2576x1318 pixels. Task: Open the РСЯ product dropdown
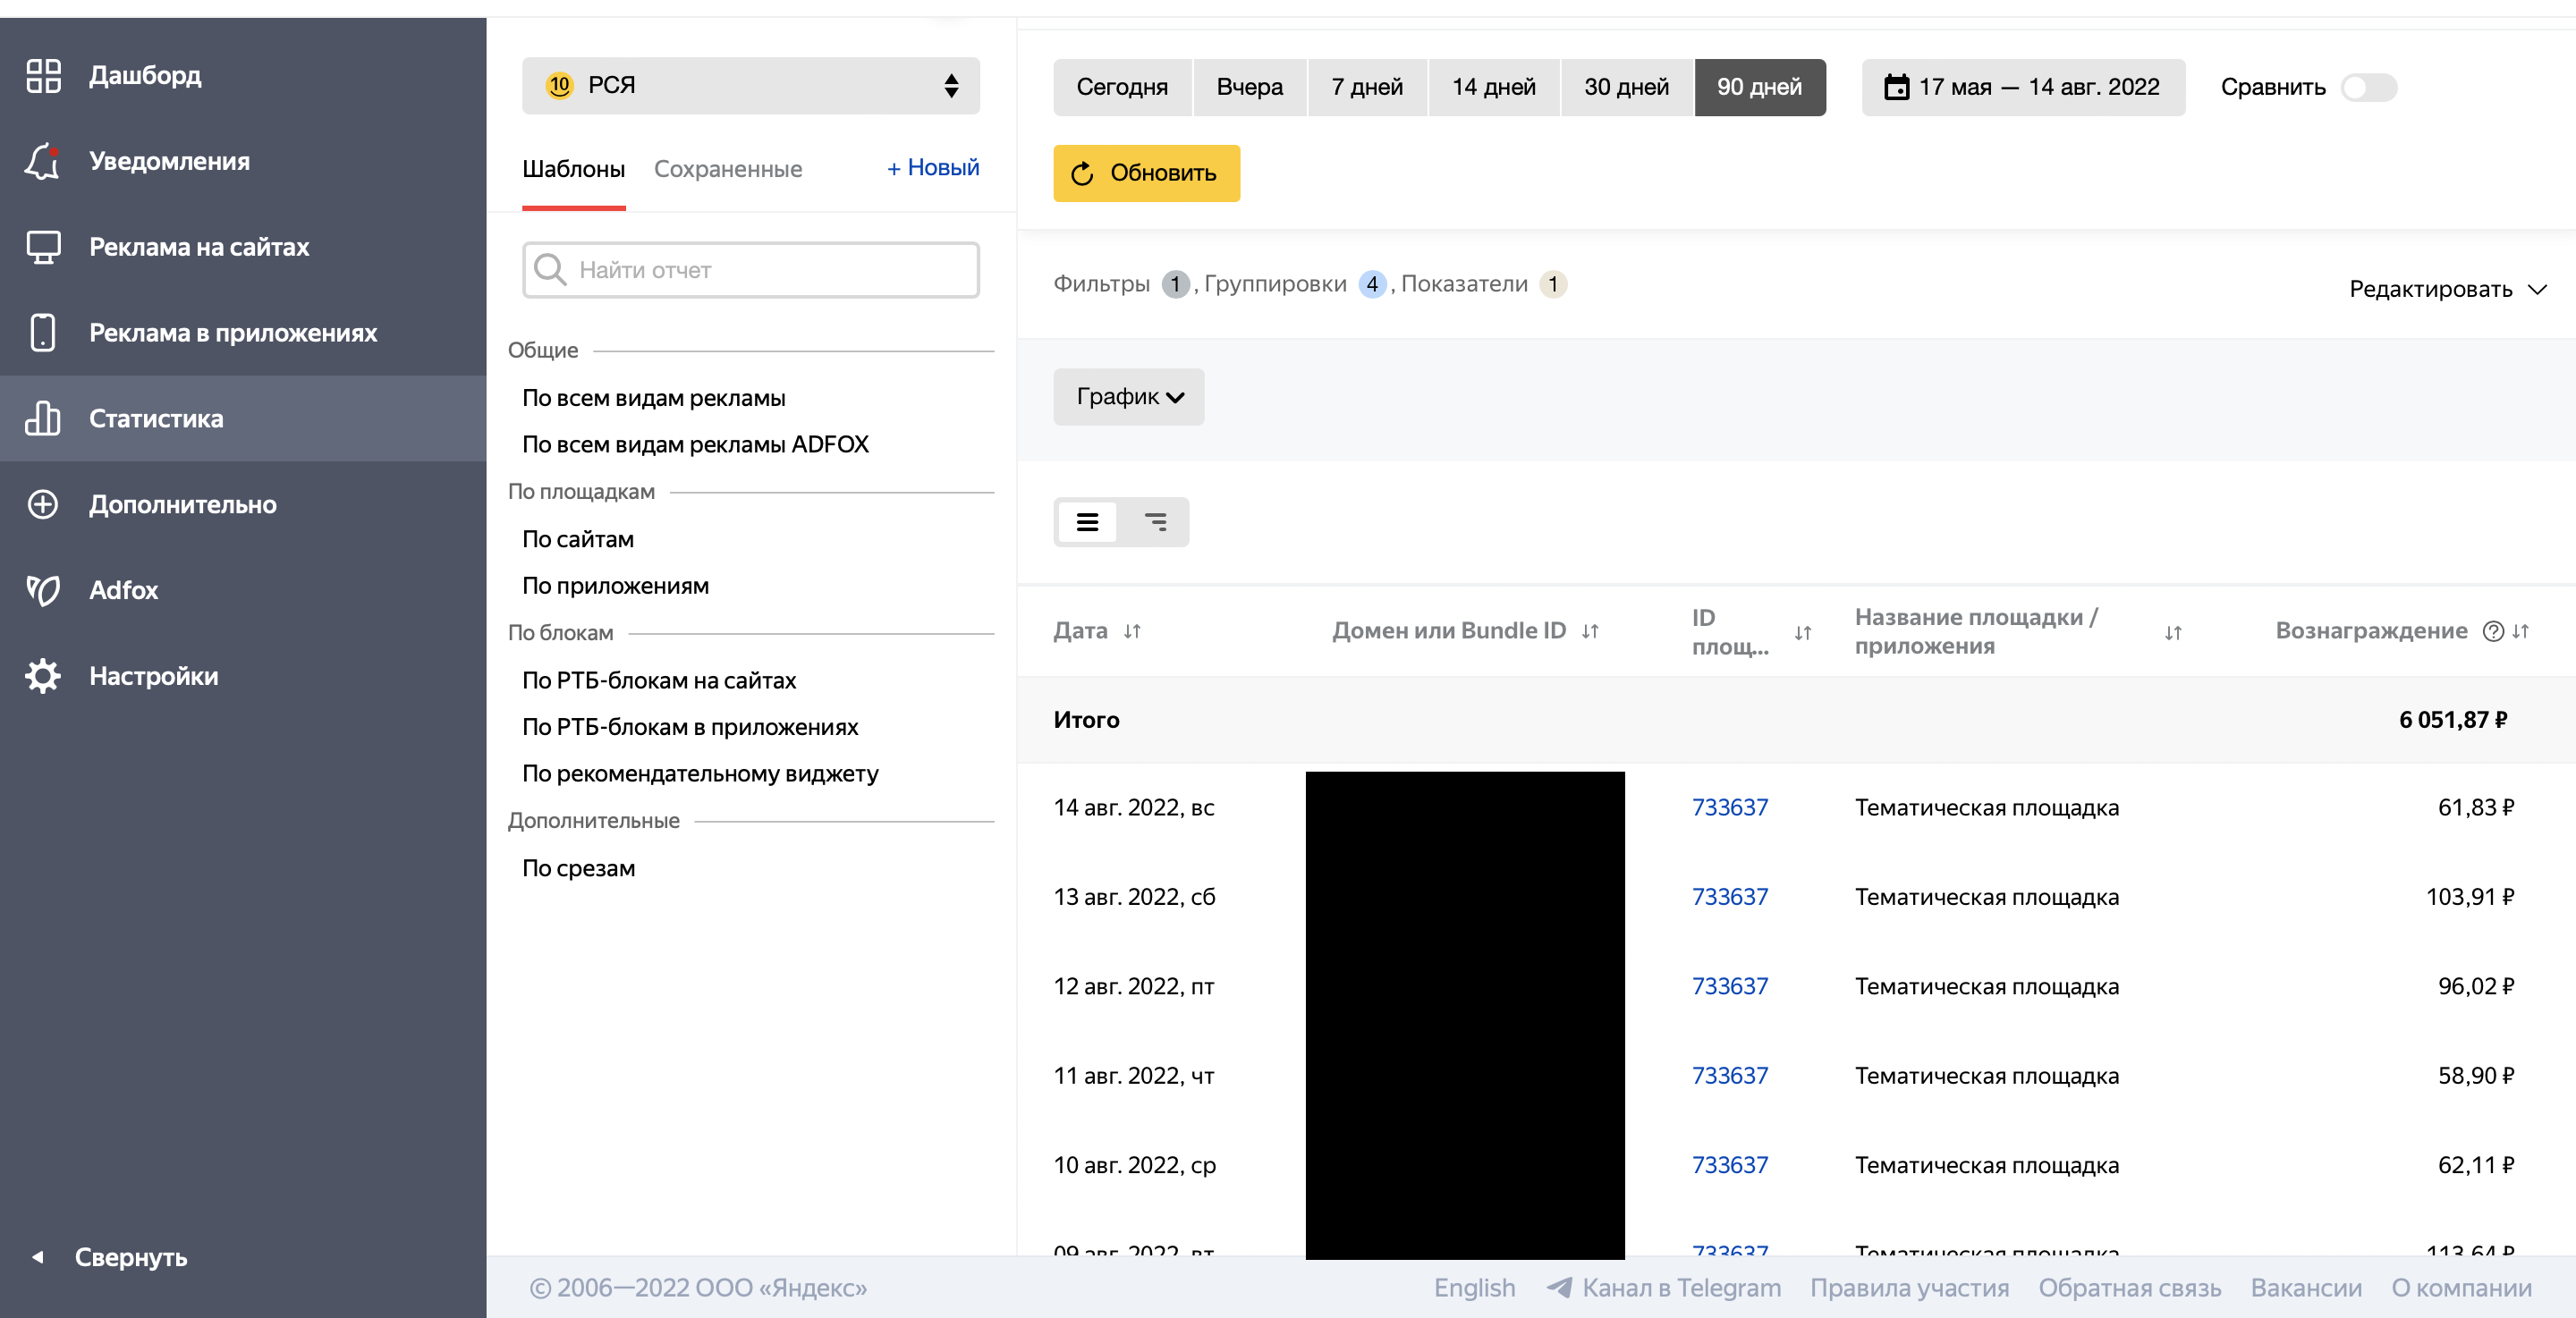750,85
